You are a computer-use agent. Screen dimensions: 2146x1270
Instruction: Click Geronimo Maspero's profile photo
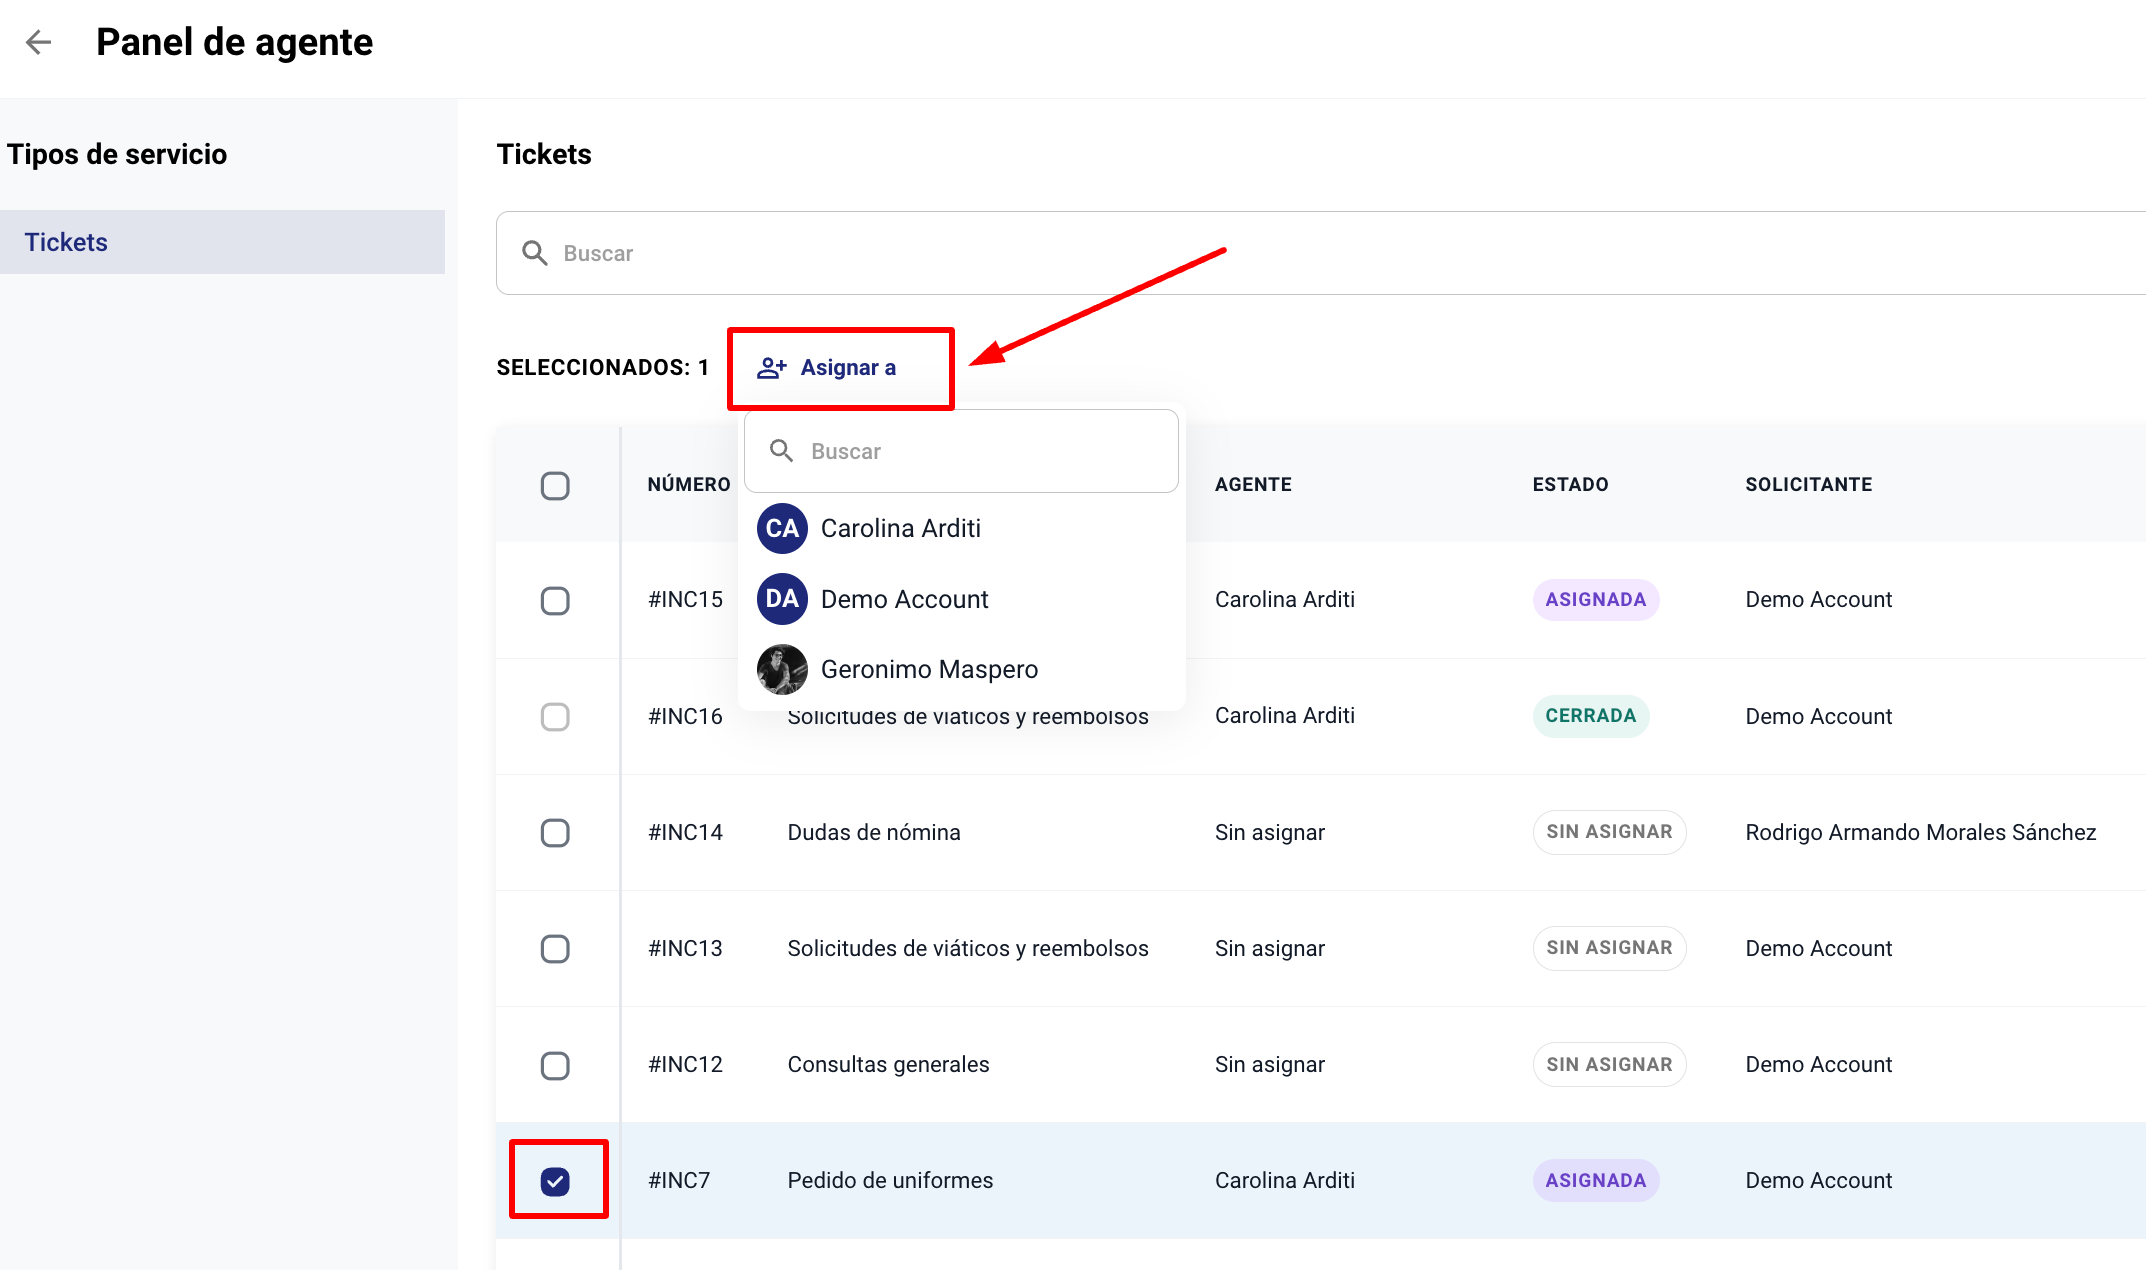(782, 669)
